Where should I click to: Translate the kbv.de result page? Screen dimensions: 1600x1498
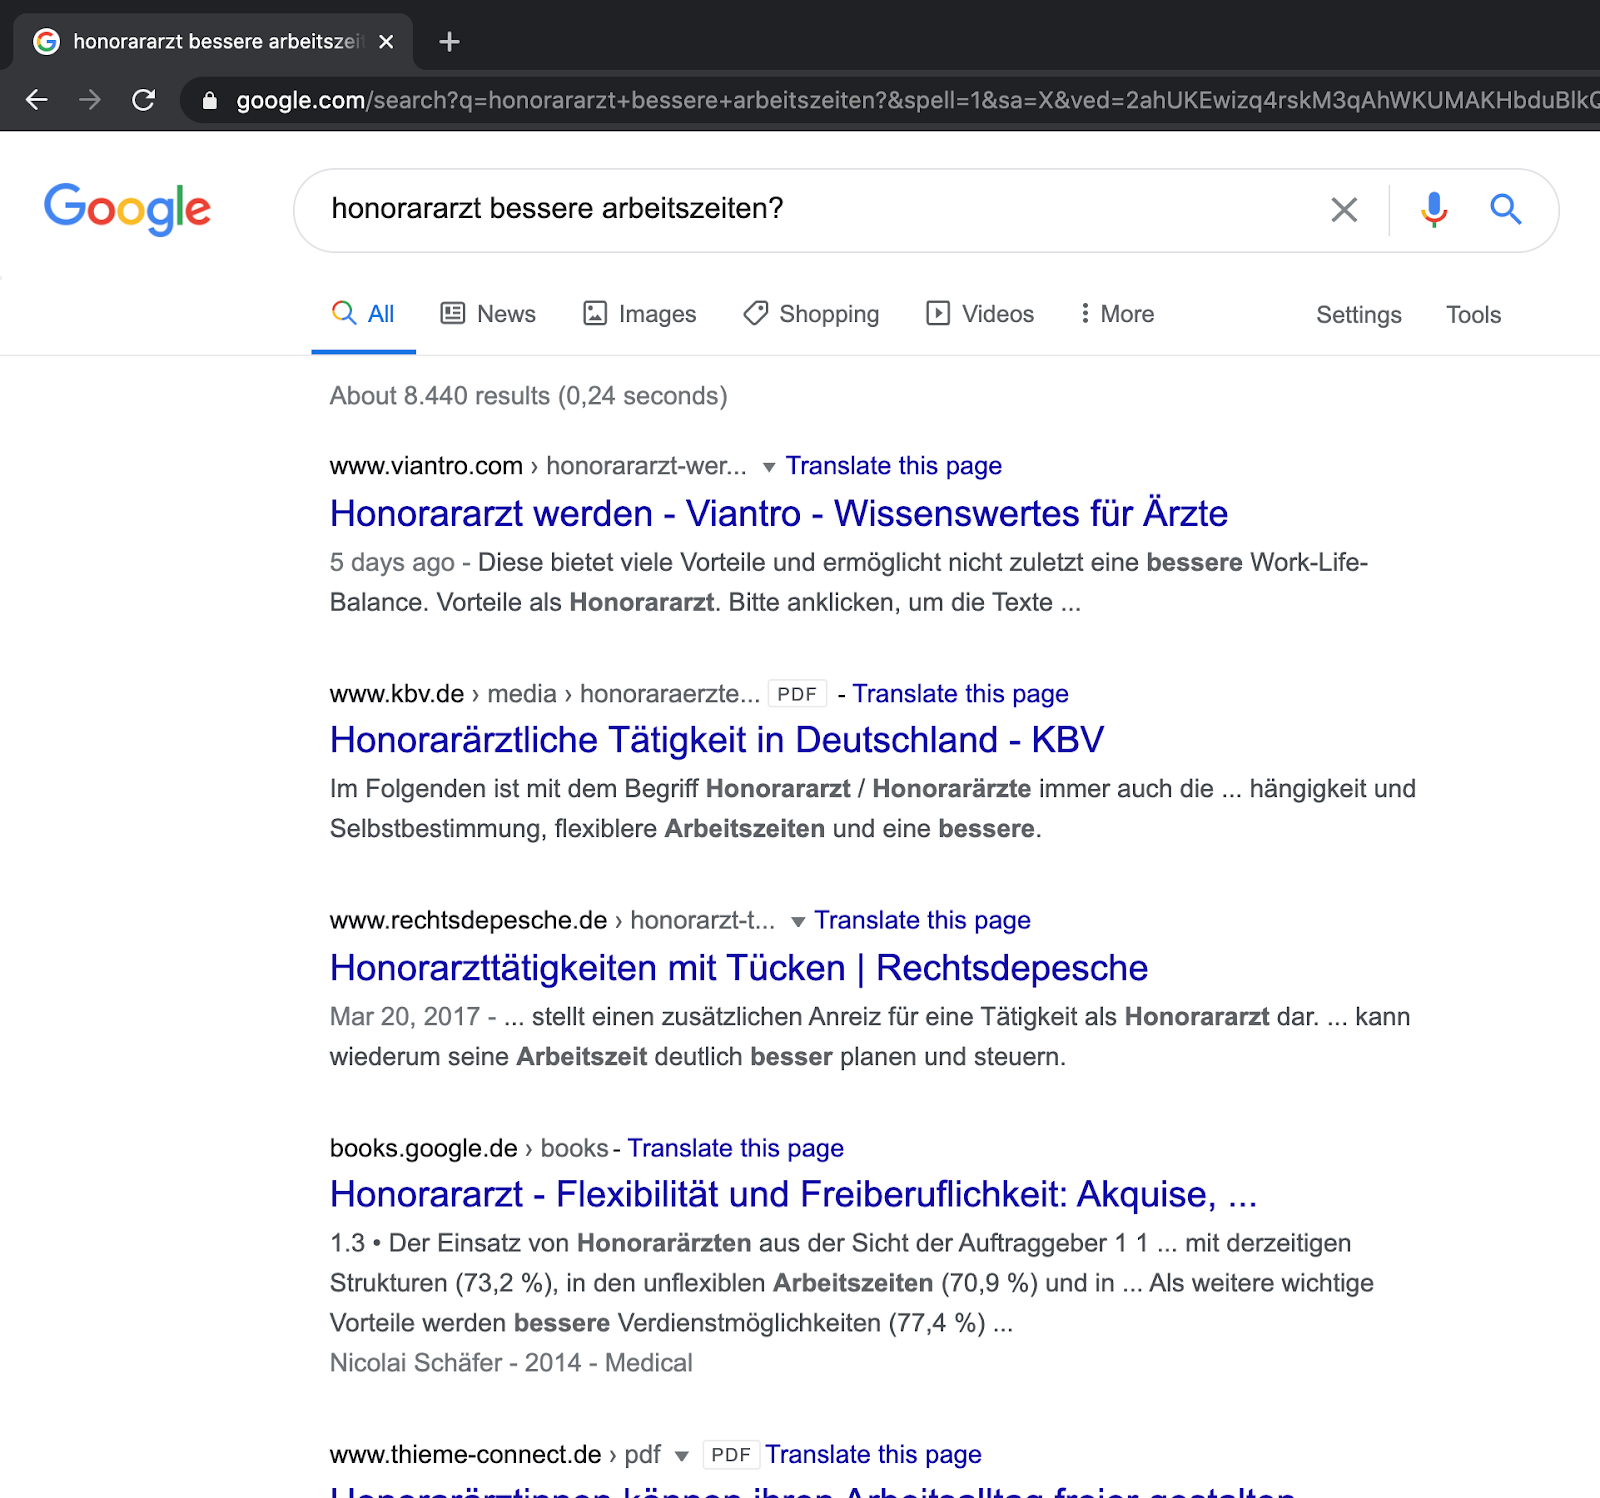tap(960, 694)
